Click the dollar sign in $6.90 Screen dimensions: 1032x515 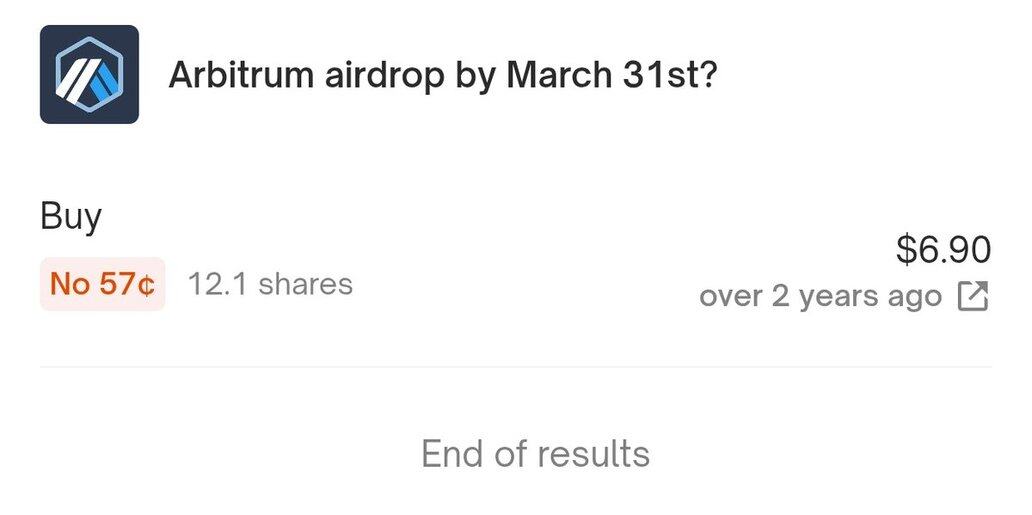[905, 249]
